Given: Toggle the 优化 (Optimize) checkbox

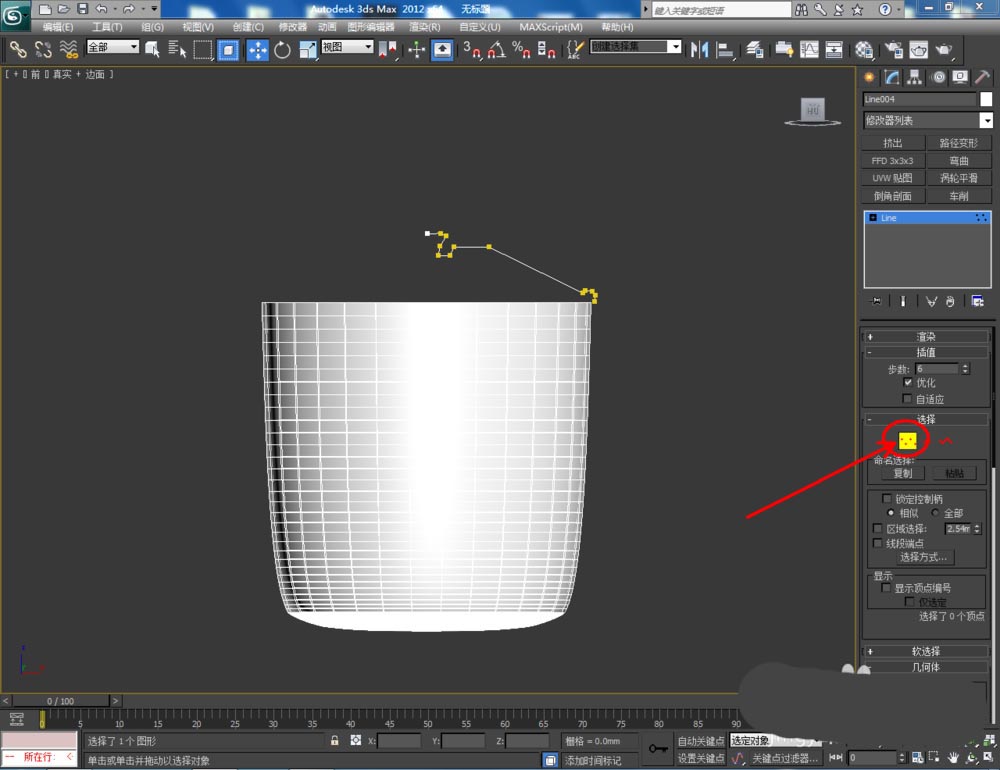Looking at the screenshot, I should (908, 383).
